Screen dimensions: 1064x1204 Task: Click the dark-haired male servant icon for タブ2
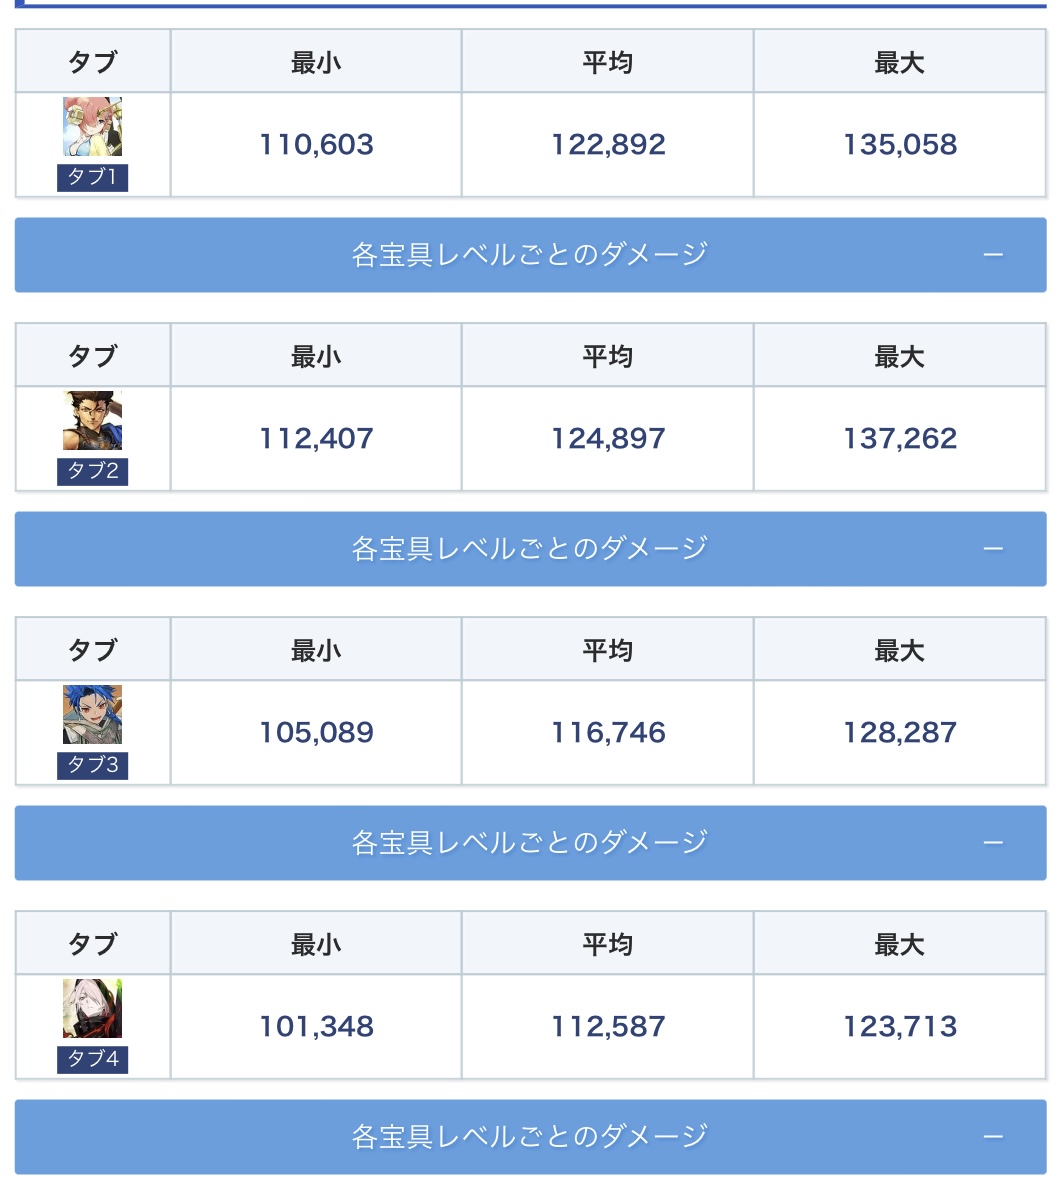[x=92, y=421]
